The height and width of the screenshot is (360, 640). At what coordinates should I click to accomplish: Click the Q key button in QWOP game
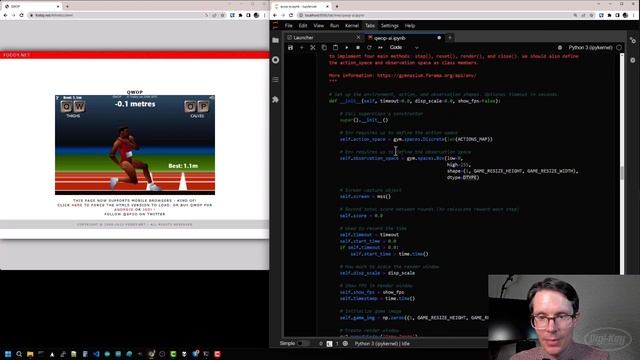67,107
